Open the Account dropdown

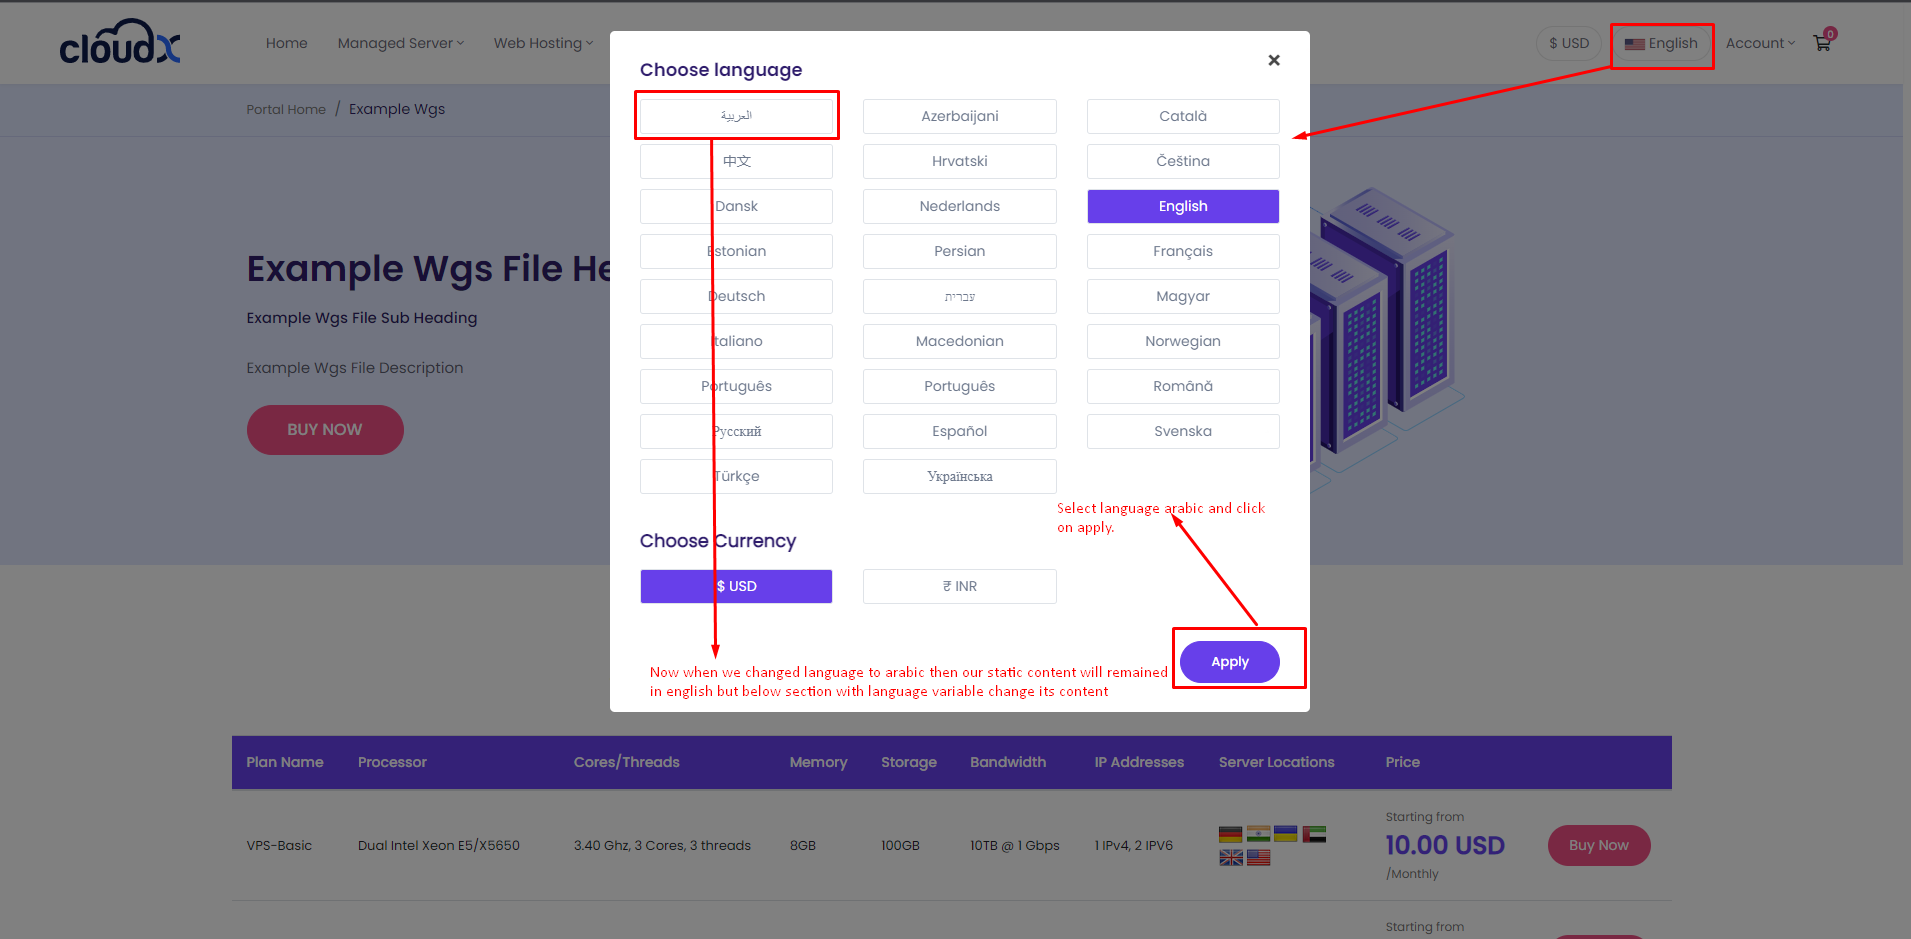[x=1759, y=43]
